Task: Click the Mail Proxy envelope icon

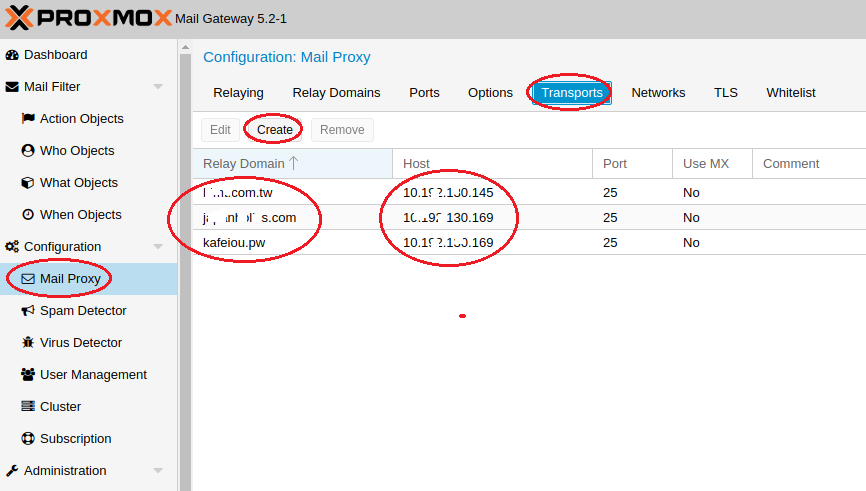Action: tap(28, 278)
